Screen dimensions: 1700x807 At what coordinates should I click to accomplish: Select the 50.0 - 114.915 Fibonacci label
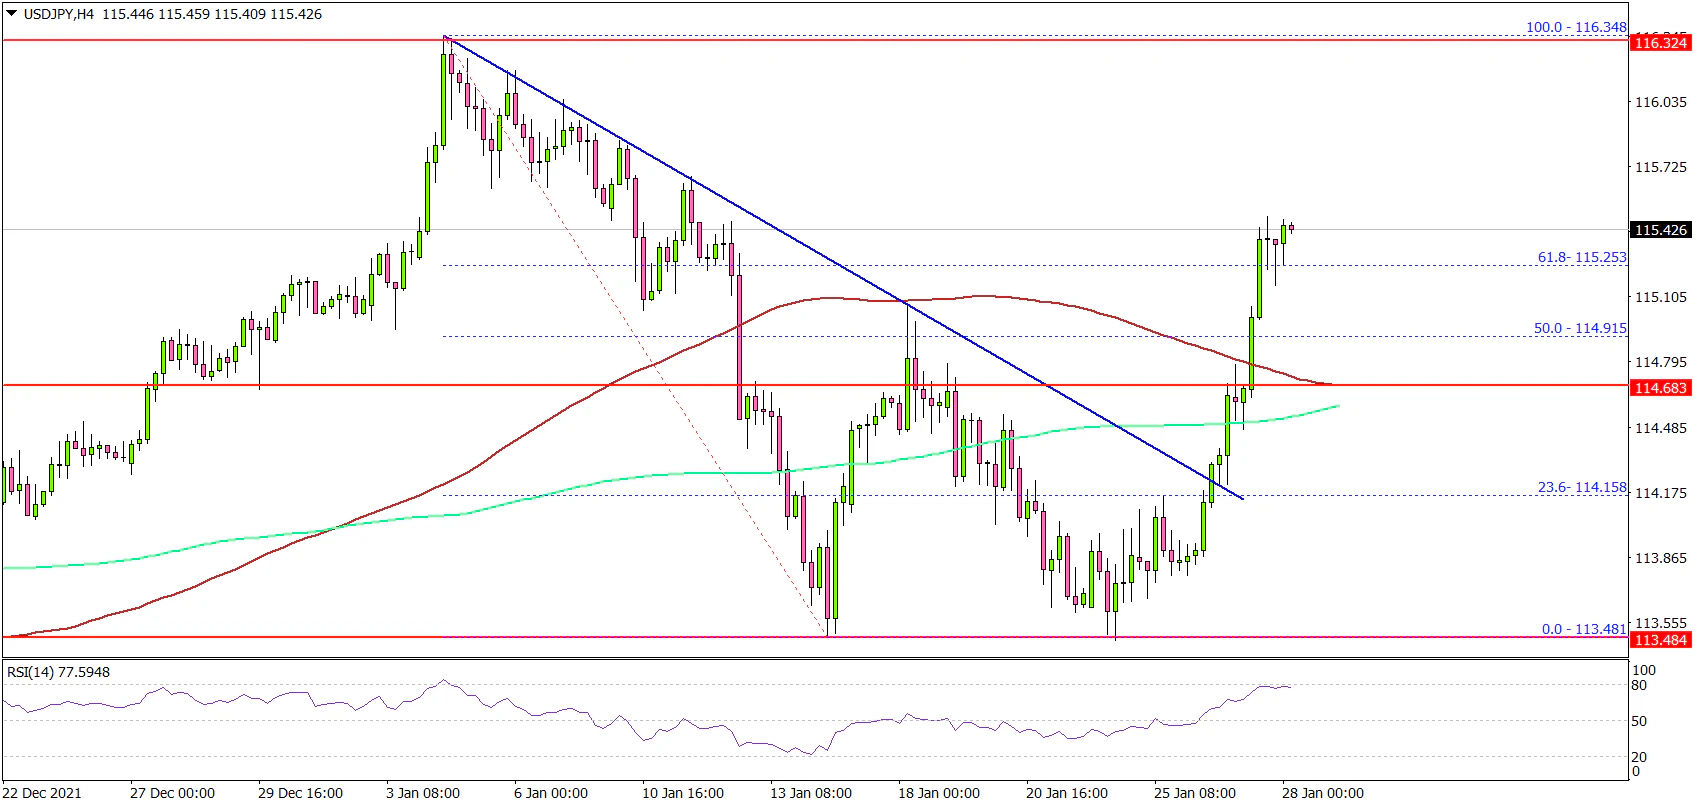pos(1580,328)
